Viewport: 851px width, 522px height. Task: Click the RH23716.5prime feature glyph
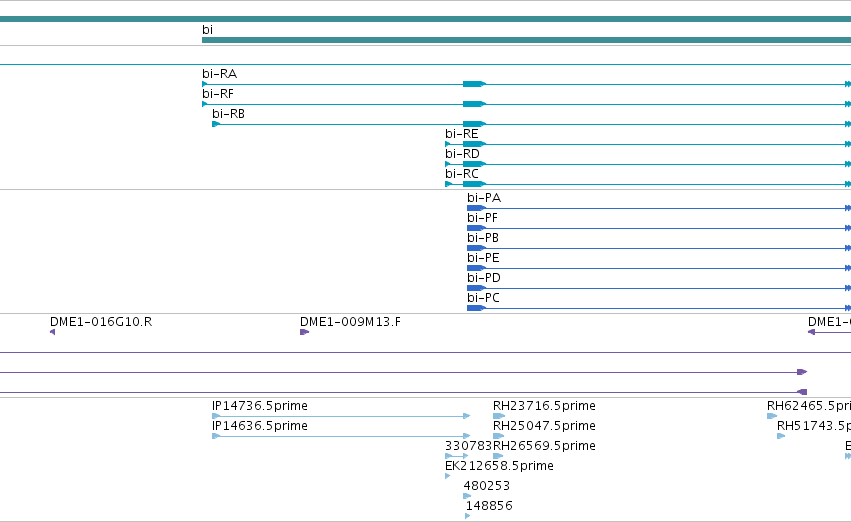pos(499,416)
